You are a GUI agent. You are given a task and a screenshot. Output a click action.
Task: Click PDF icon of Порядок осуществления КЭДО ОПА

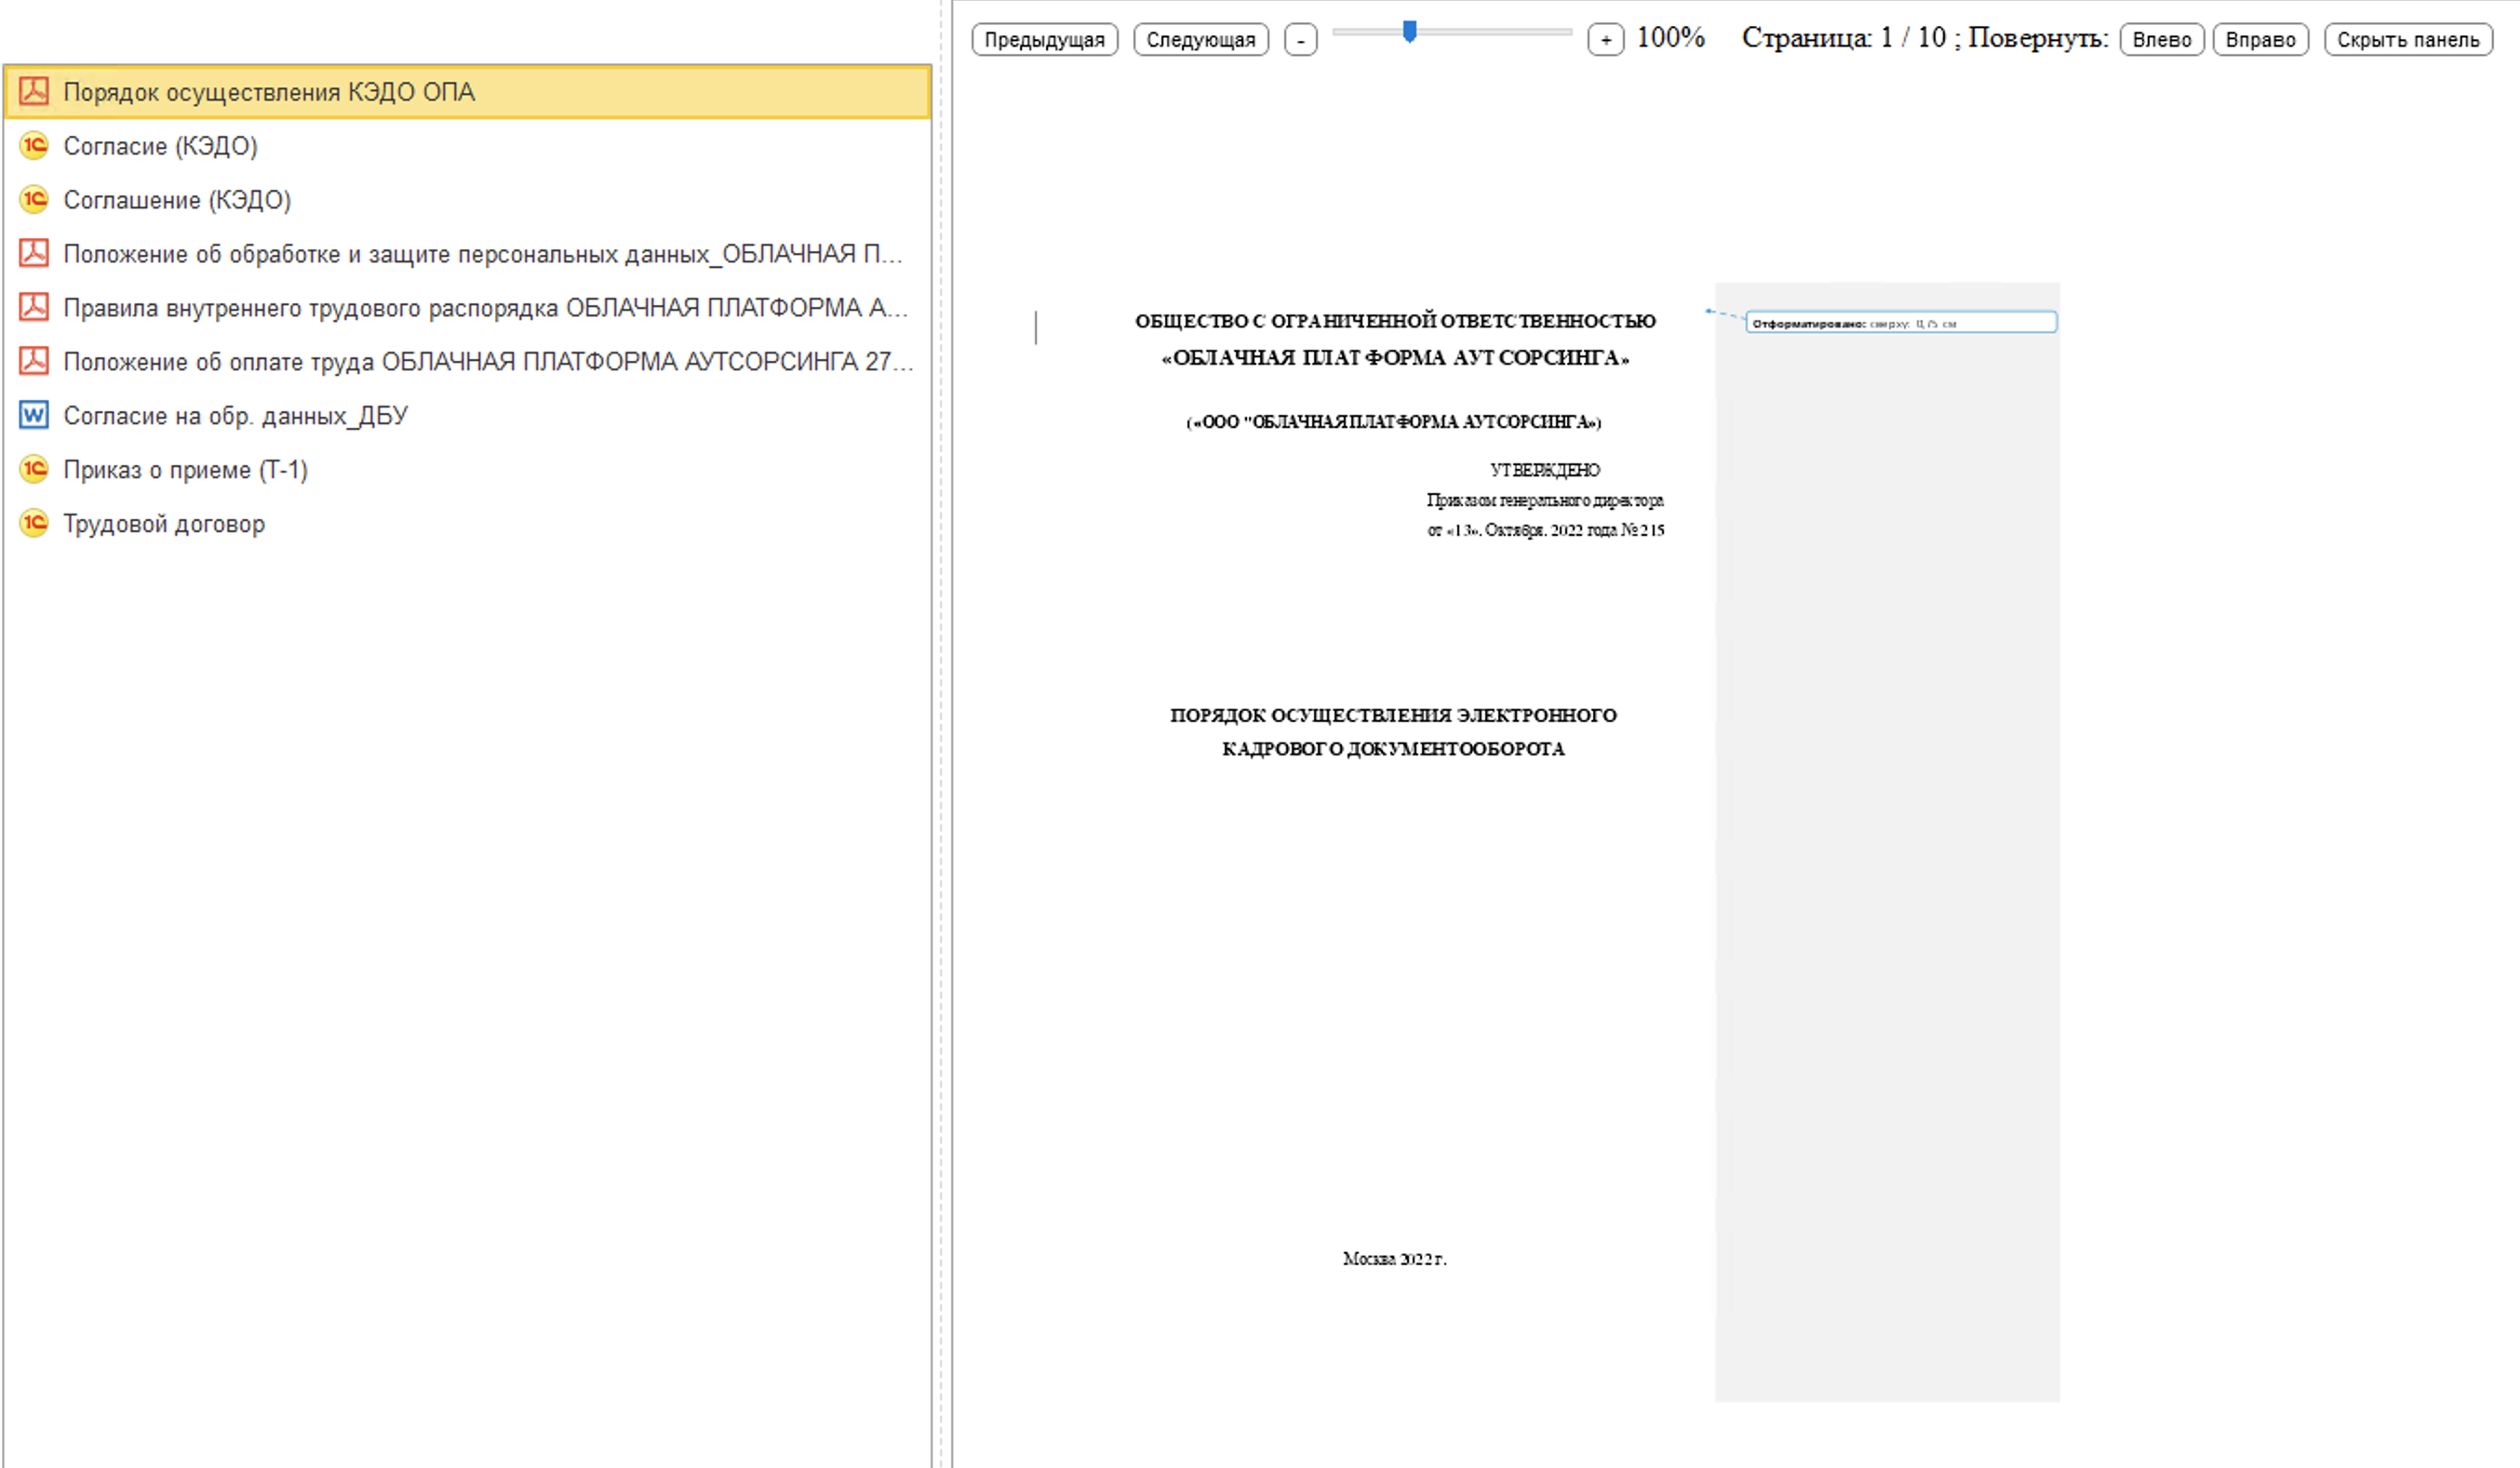(x=34, y=91)
